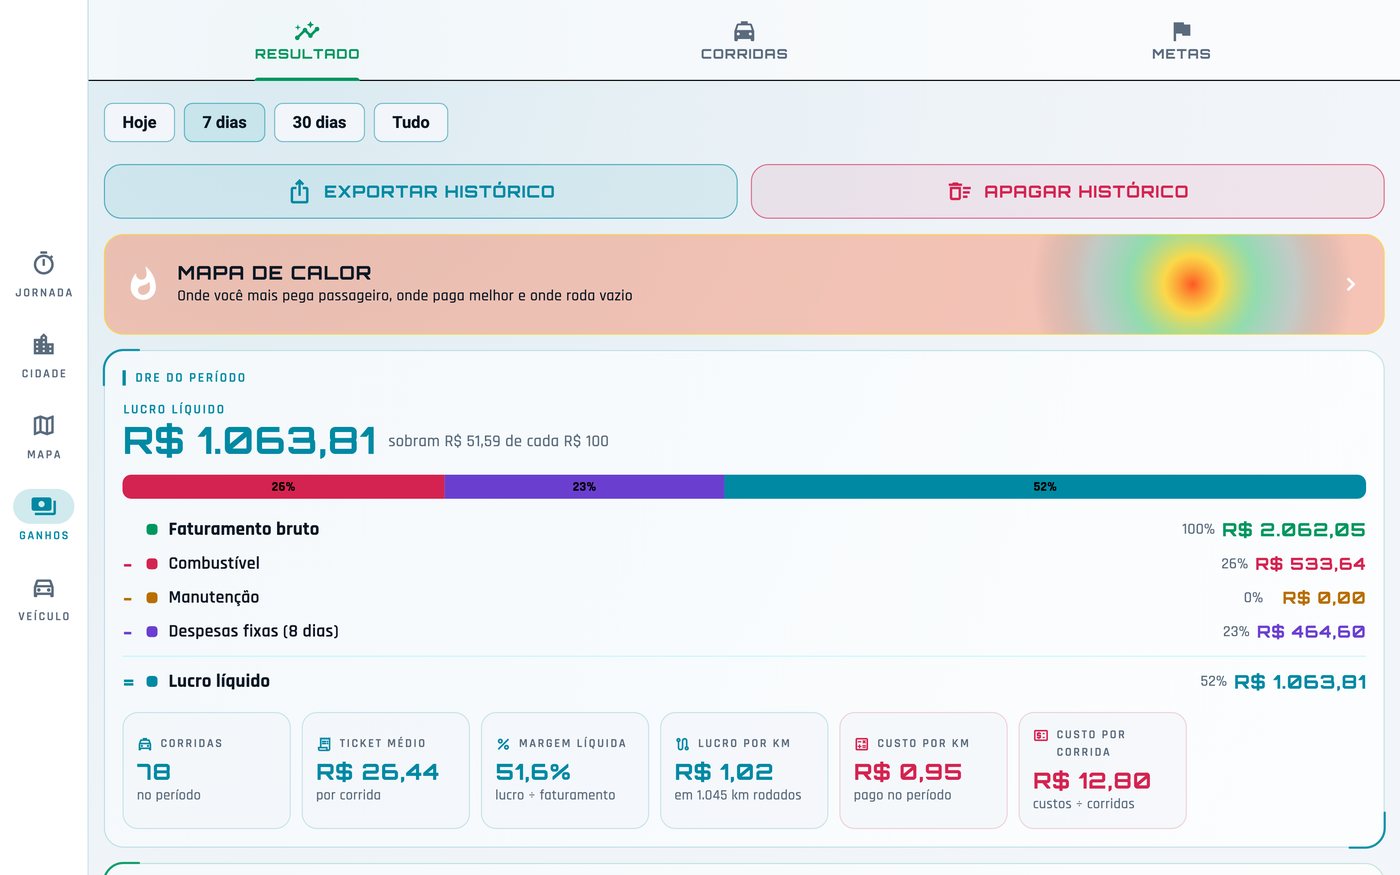Click the Exportar Histórico button
The height and width of the screenshot is (875, 1400).
(x=420, y=191)
